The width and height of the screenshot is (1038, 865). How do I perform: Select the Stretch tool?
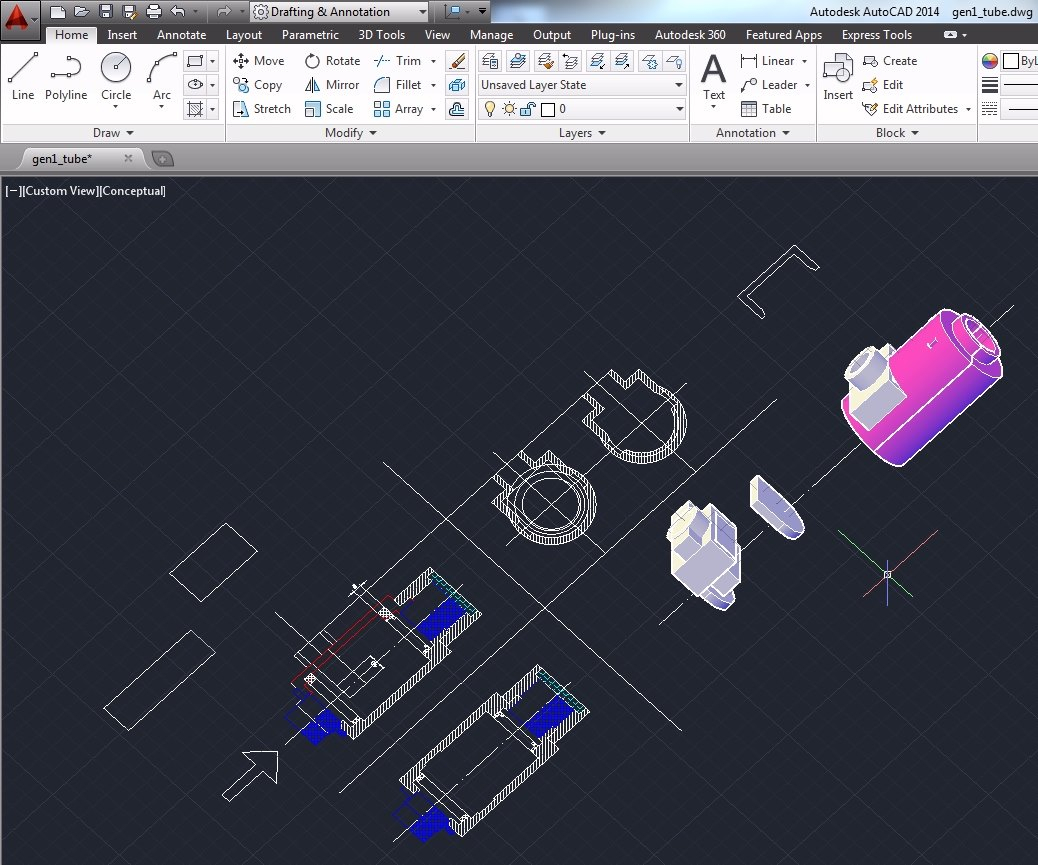pyautogui.click(x=261, y=109)
